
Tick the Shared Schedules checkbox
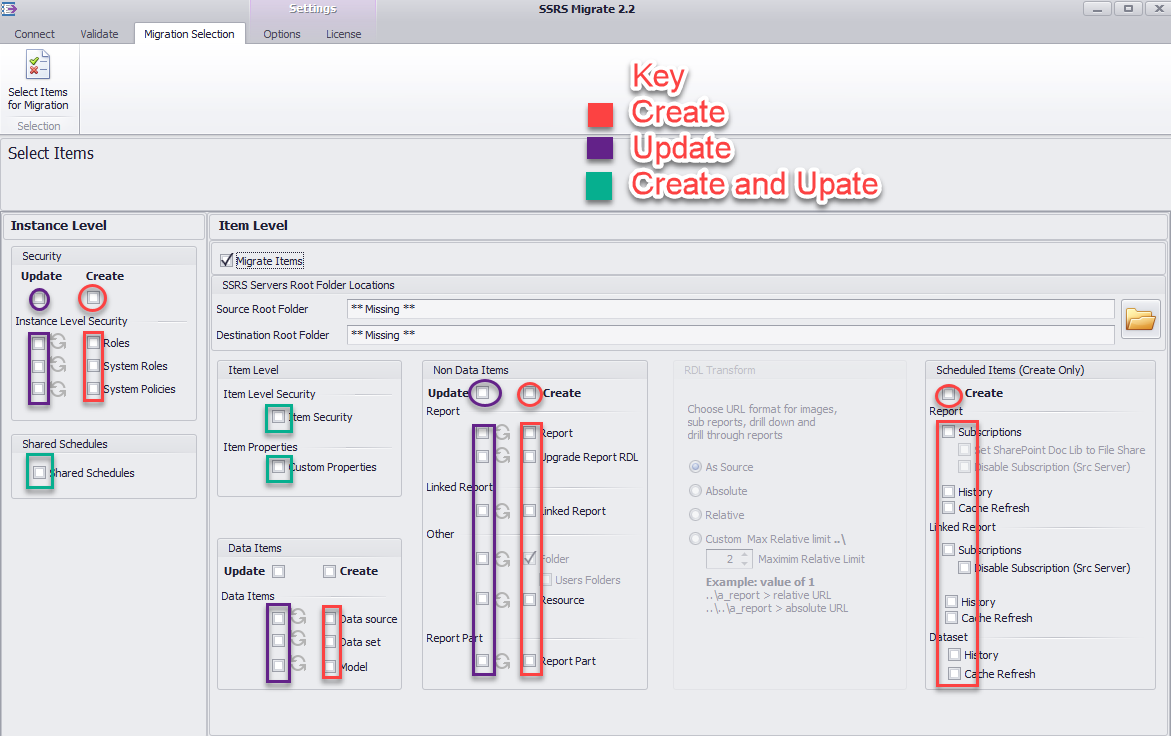pyautogui.click(x=40, y=473)
